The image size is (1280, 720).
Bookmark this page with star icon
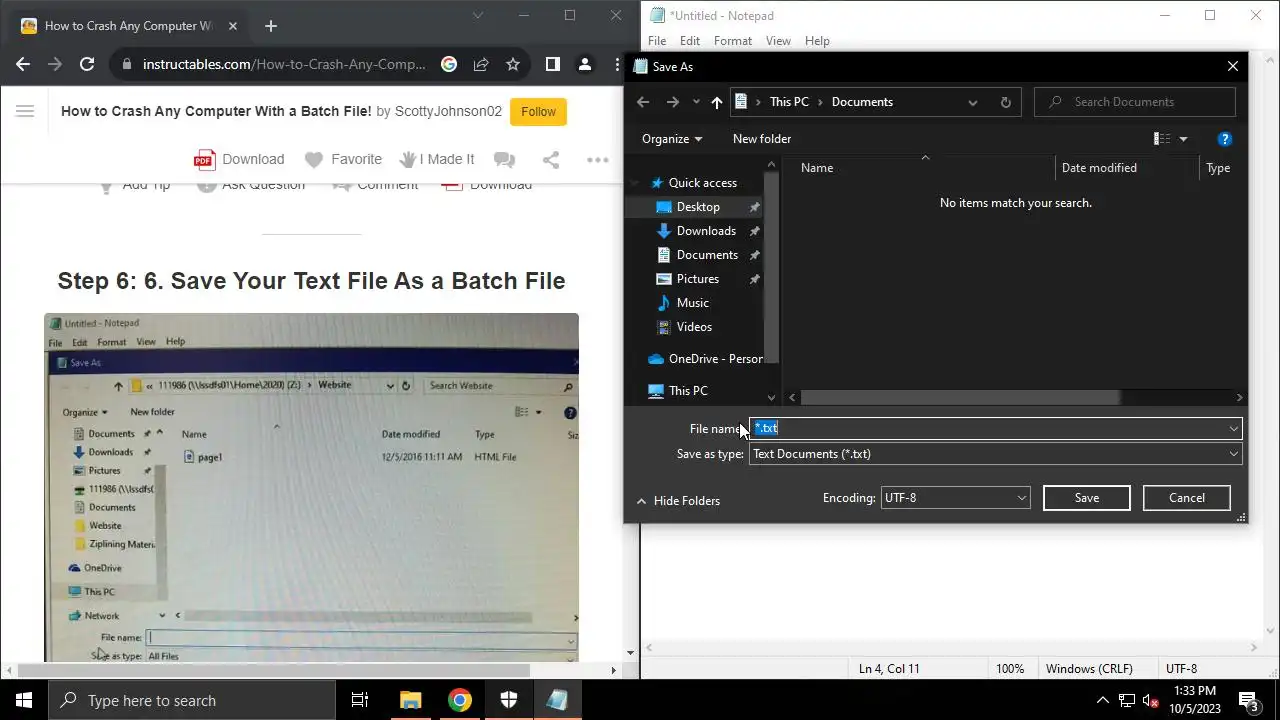[x=513, y=64]
